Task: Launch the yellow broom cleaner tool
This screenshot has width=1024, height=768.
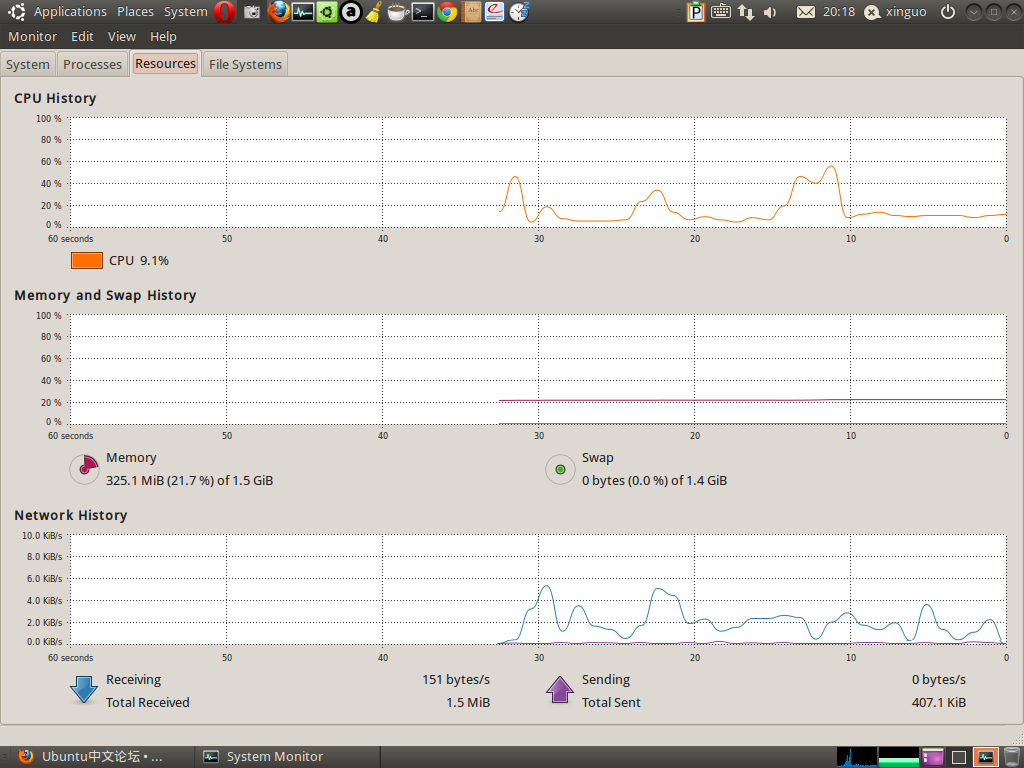Action: [x=374, y=12]
